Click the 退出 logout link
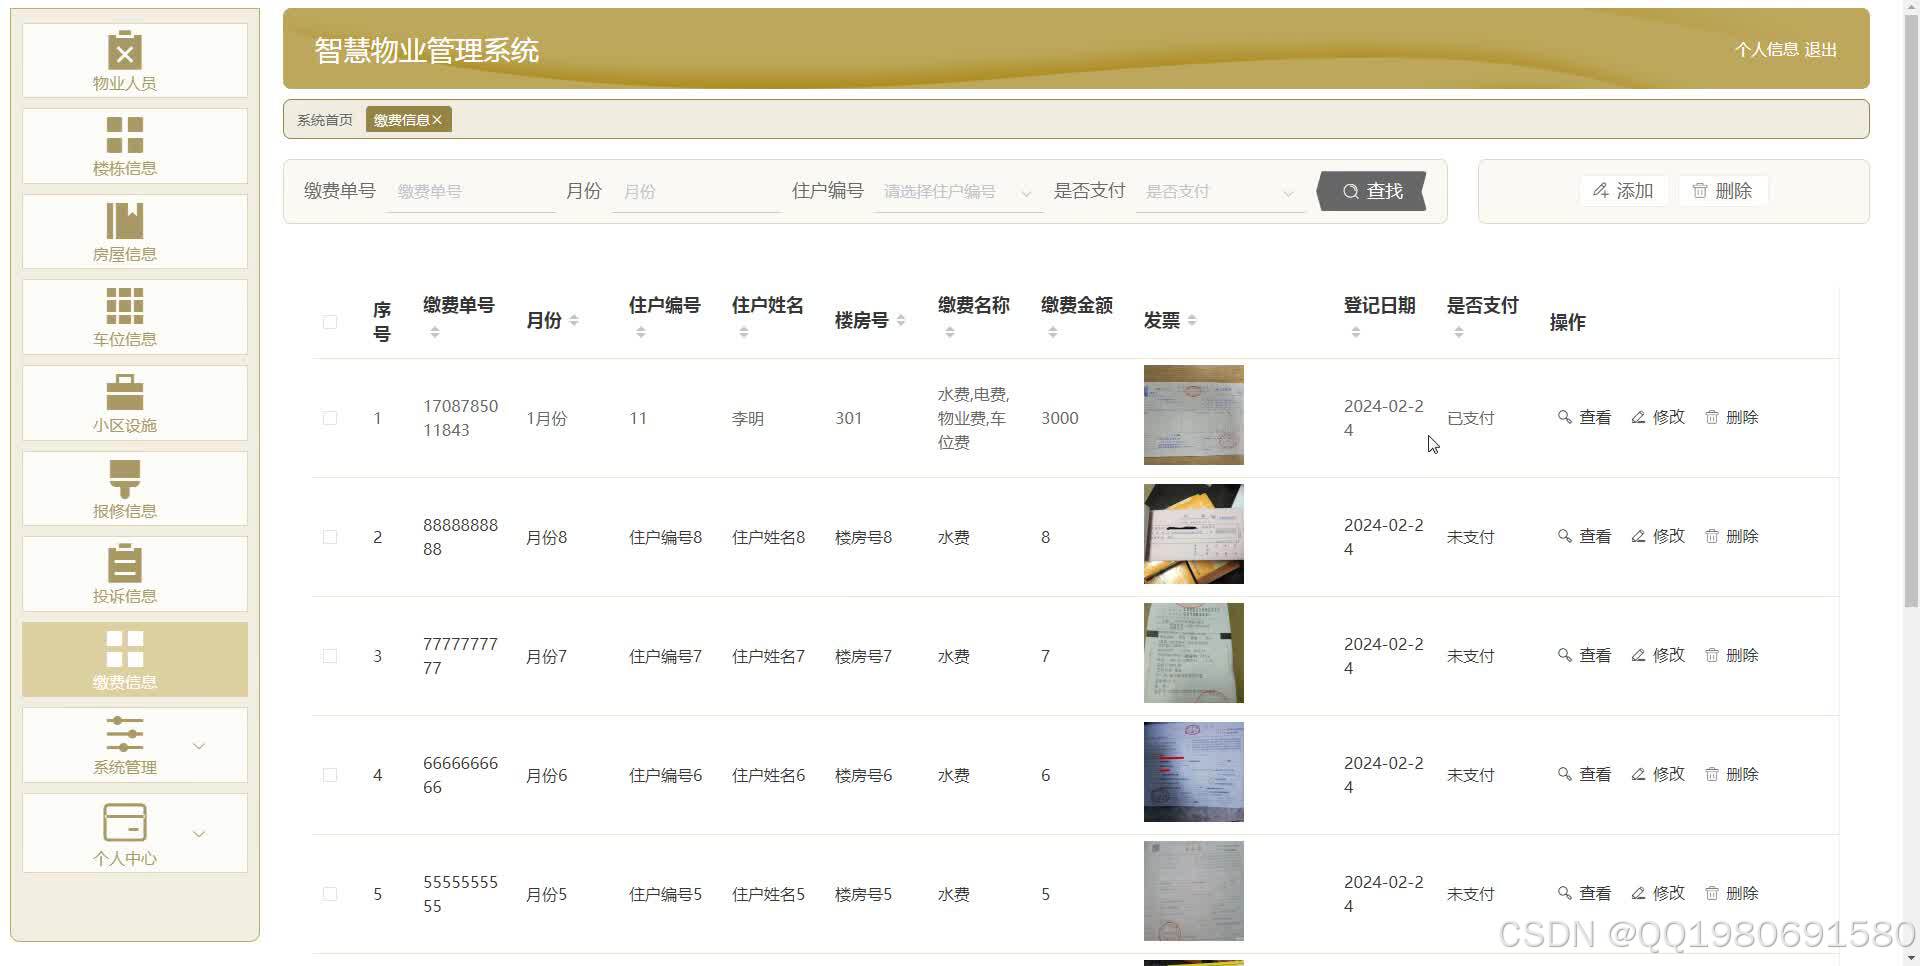This screenshot has height=966, width=1920. [1823, 49]
